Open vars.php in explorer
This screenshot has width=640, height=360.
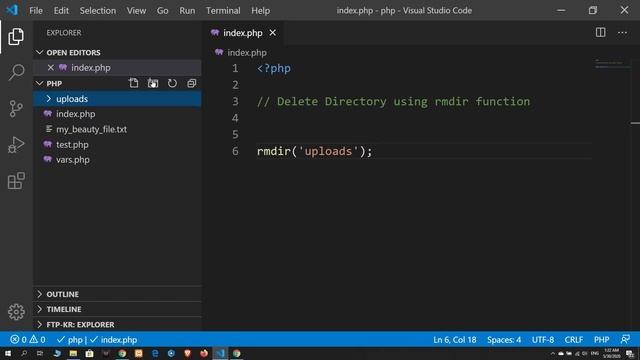coord(117,160)
